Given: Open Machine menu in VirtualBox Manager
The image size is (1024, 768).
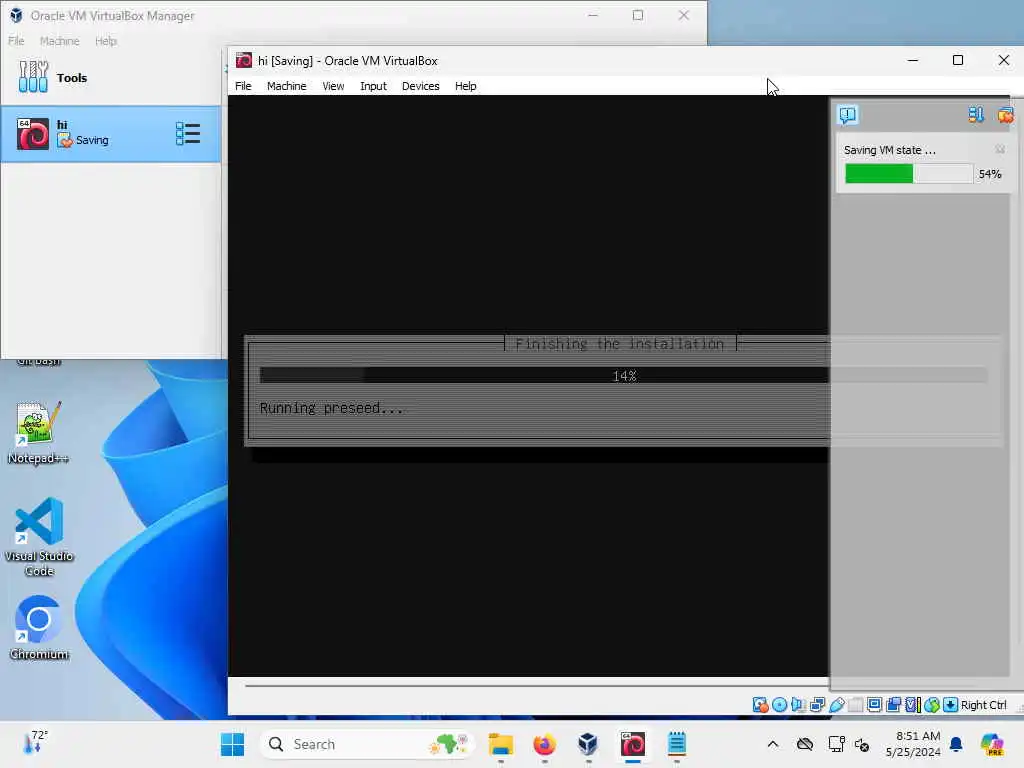Looking at the screenshot, I should (59, 41).
